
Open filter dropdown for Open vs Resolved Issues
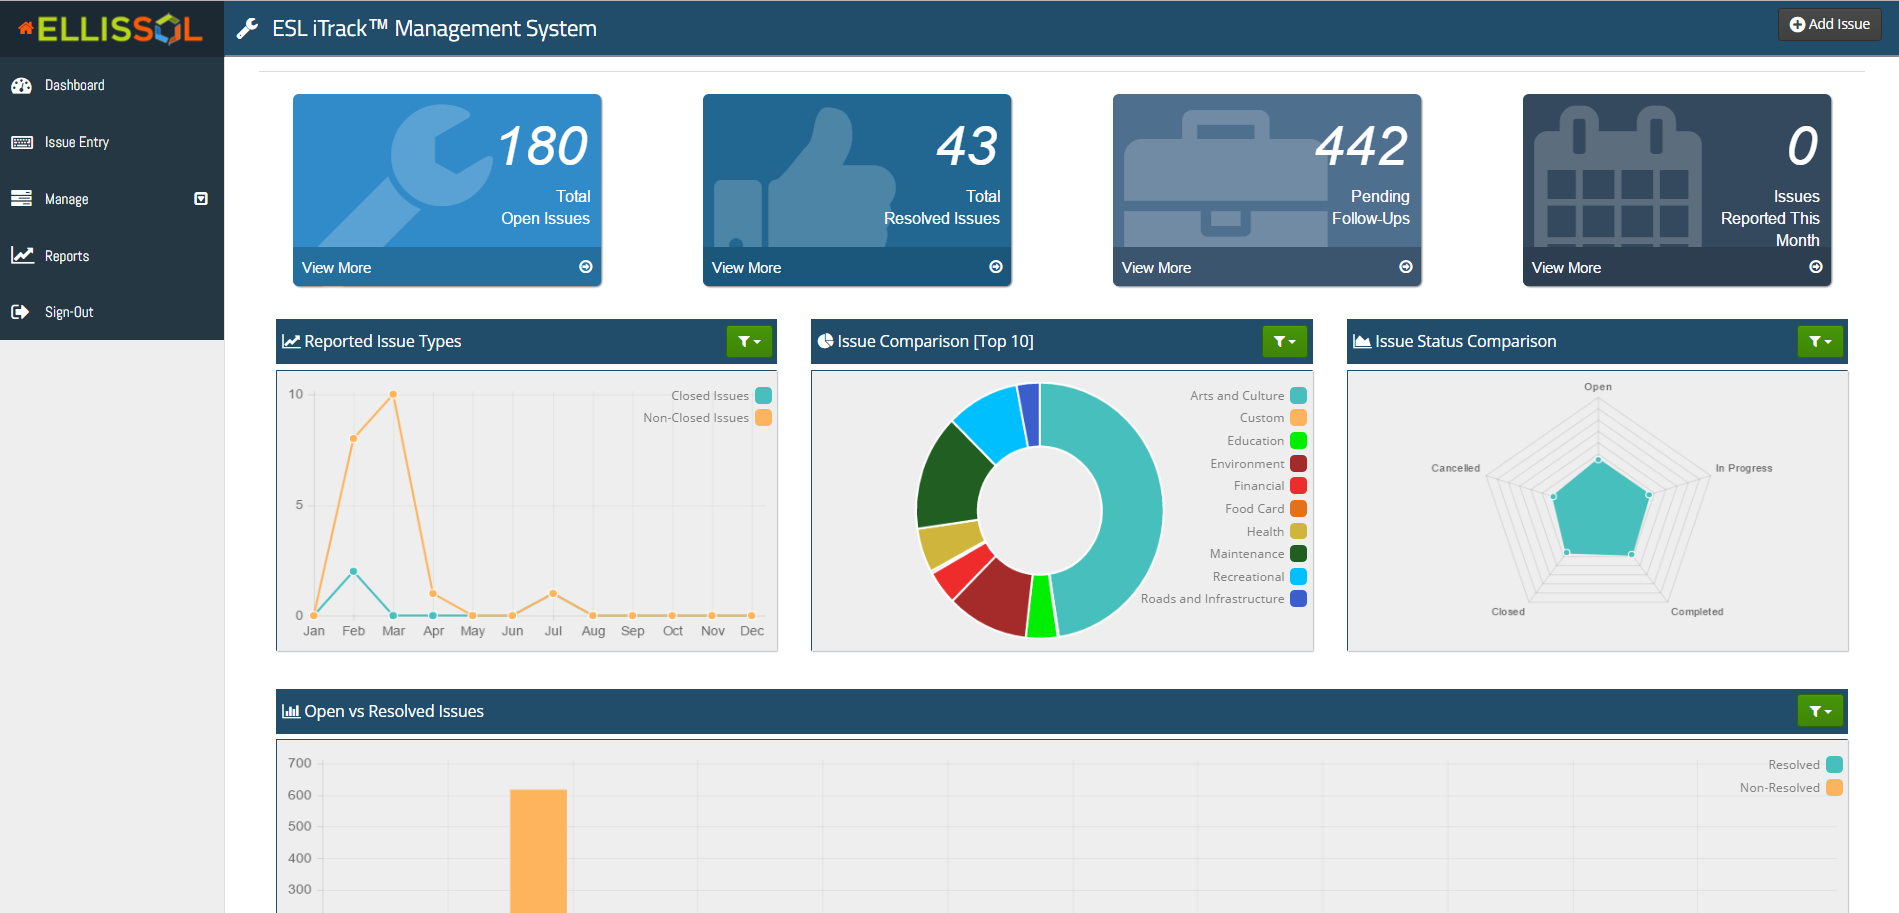coord(1820,711)
